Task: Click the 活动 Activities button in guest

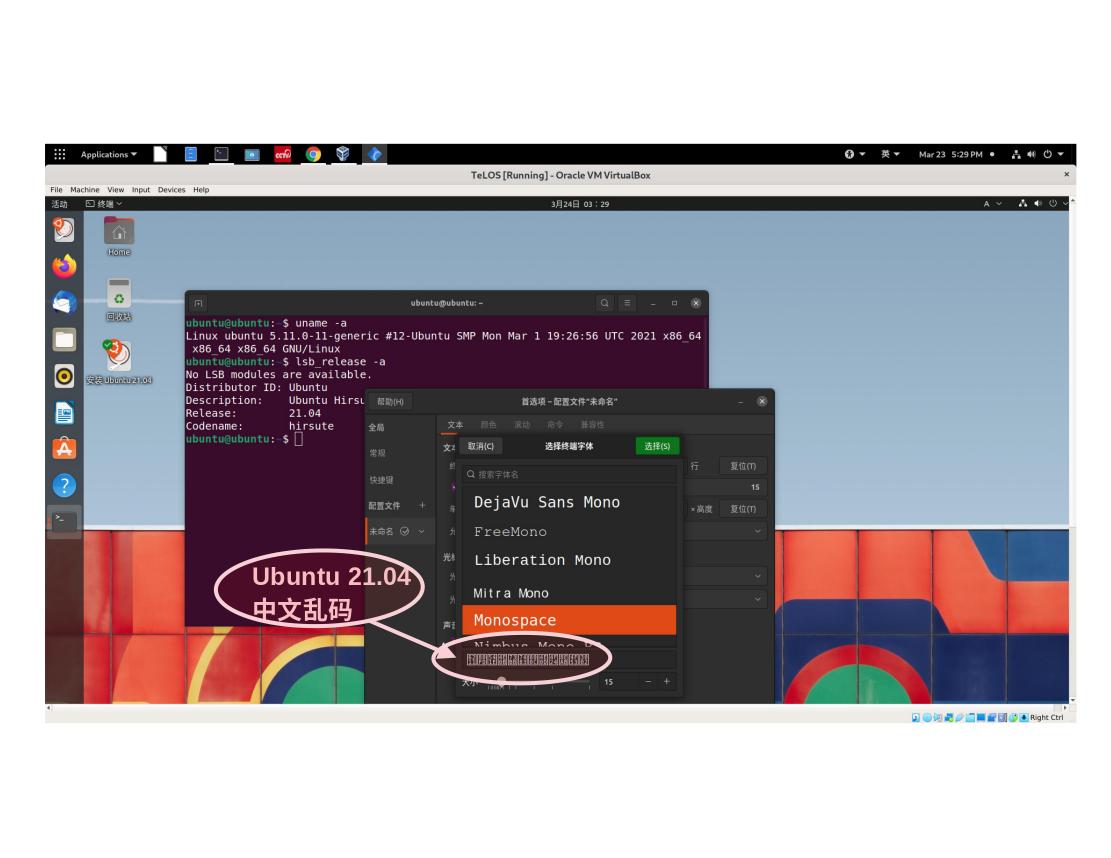Action: click(60, 203)
